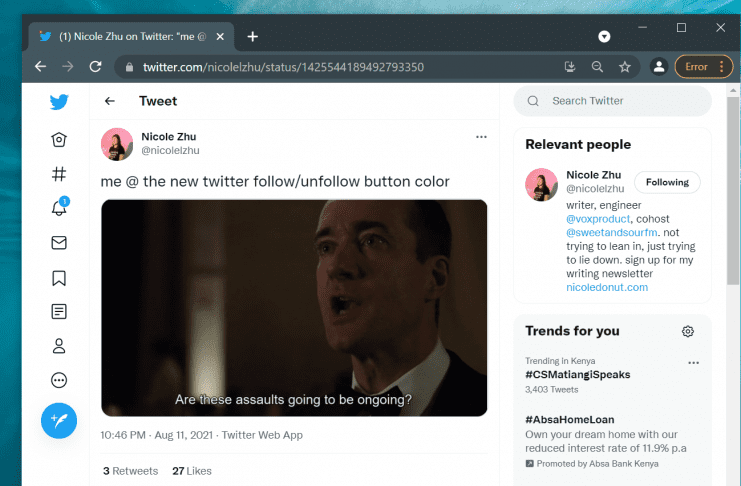This screenshot has width=741, height=486.
Task: Click the address bar URL
Action: pos(284,67)
